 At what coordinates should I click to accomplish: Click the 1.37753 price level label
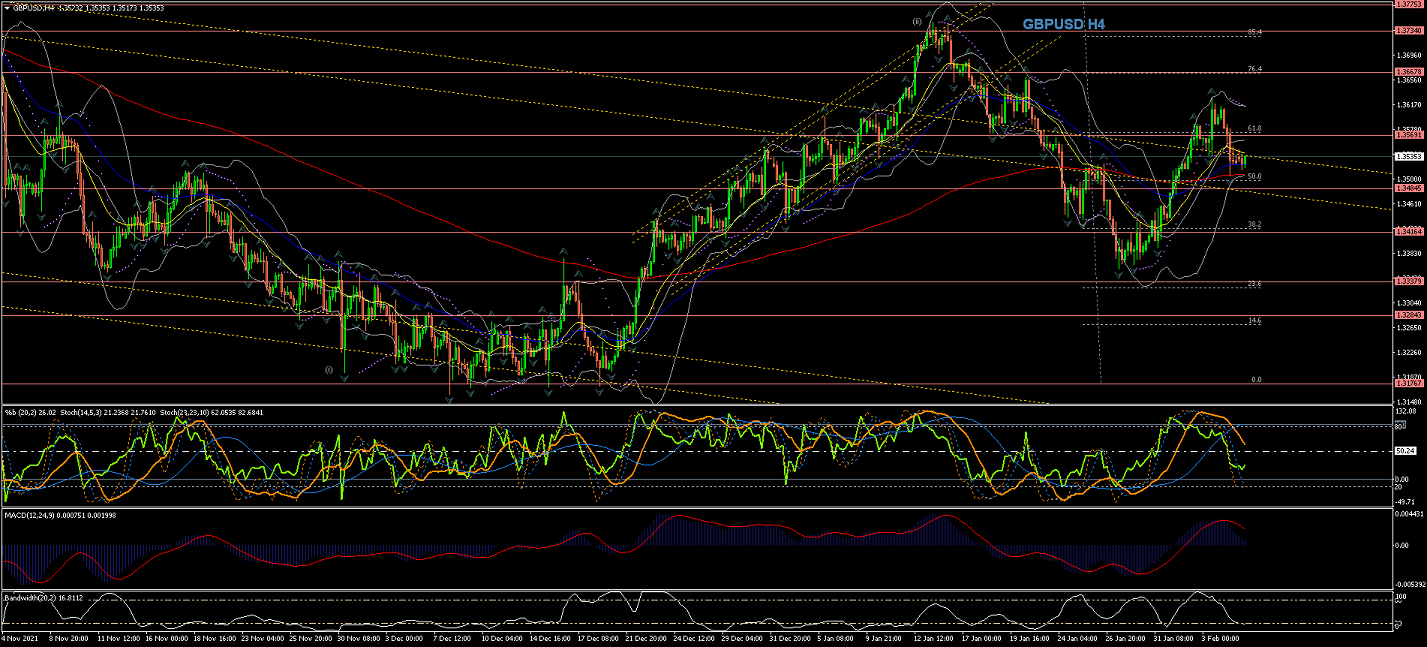pos(1407,3)
